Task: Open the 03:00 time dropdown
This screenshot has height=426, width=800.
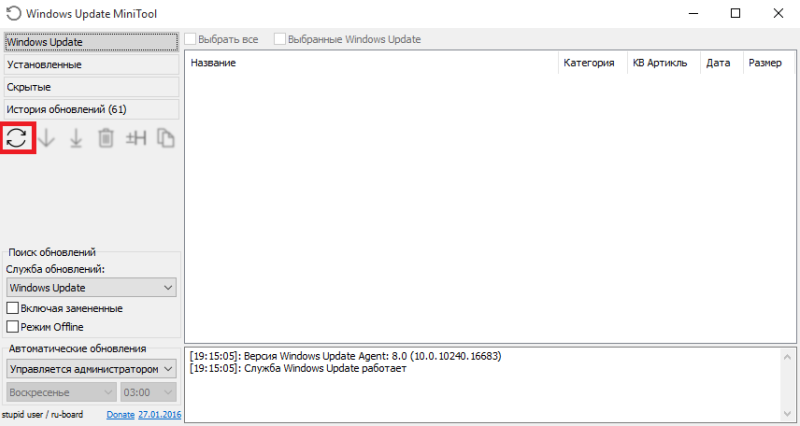Action: point(148,392)
